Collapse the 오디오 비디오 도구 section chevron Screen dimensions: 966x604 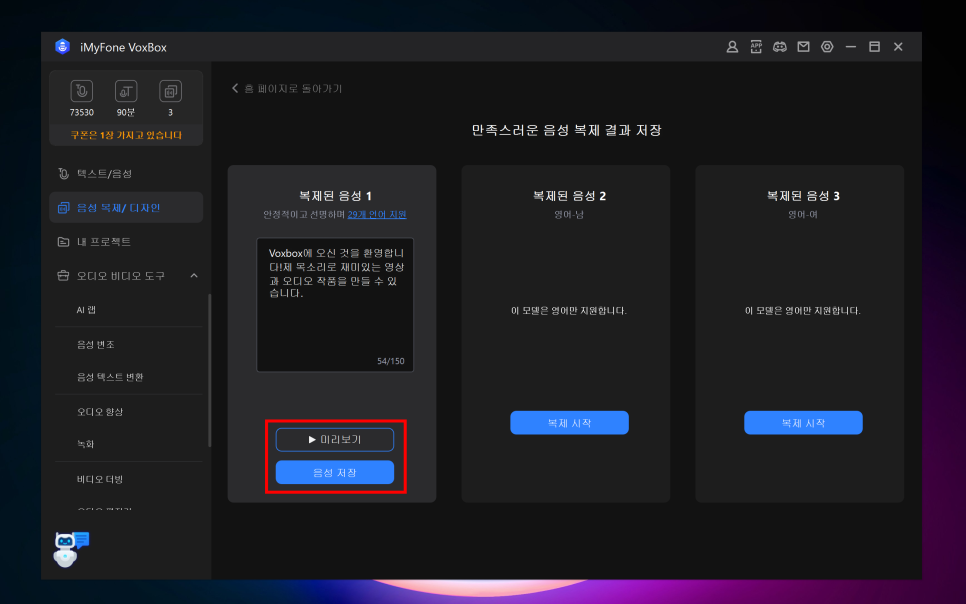coord(194,275)
